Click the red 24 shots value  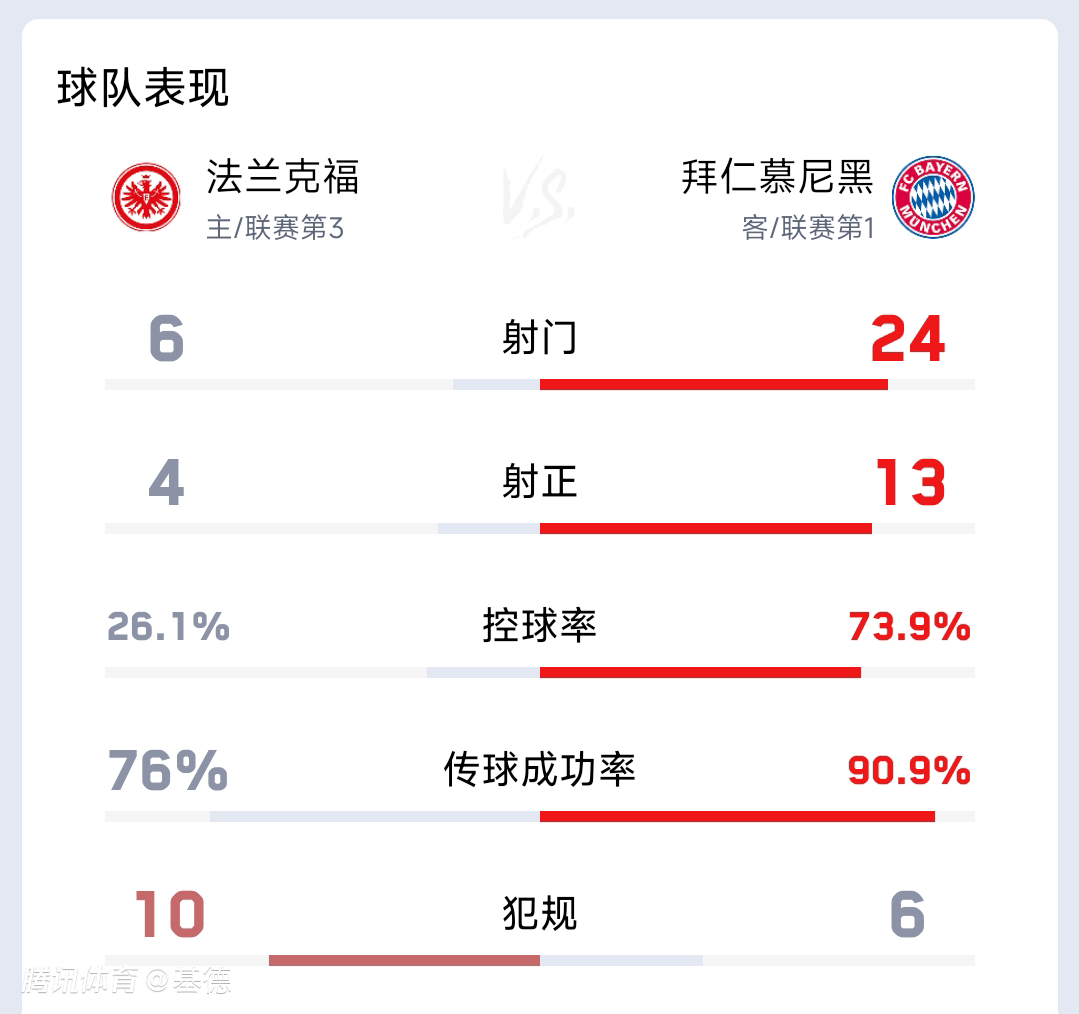click(908, 338)
